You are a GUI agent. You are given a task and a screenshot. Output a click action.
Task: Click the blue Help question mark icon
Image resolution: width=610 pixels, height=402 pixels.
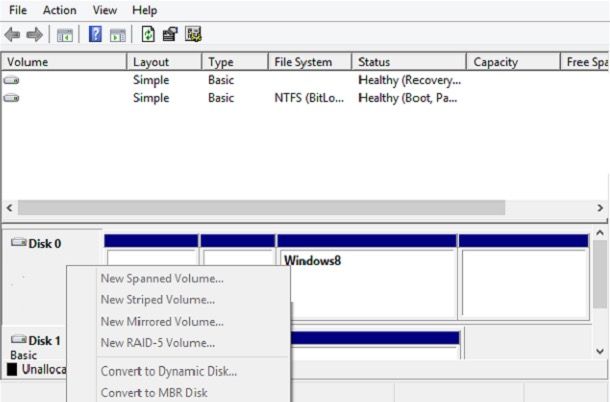[x=96, y=34]
